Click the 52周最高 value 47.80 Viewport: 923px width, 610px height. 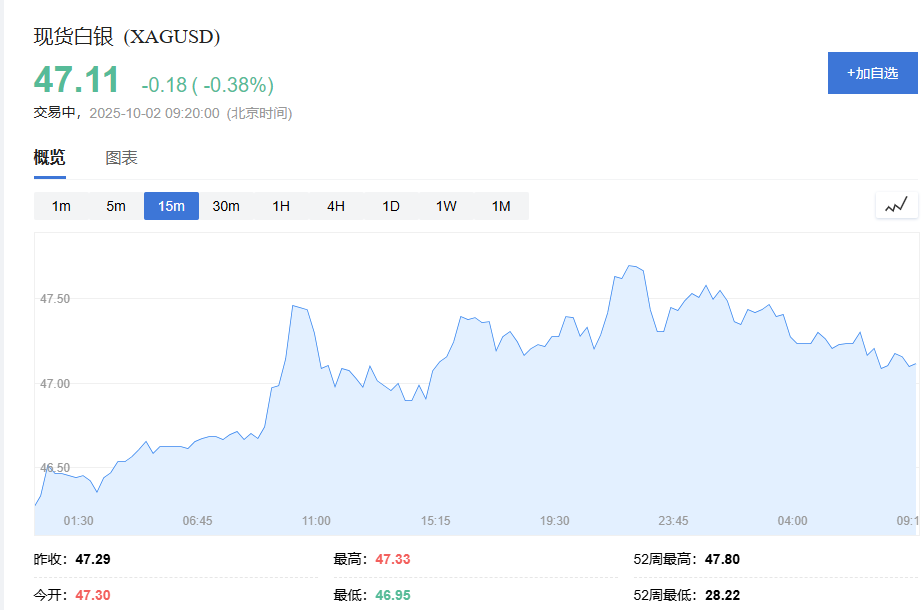(722, 559)
